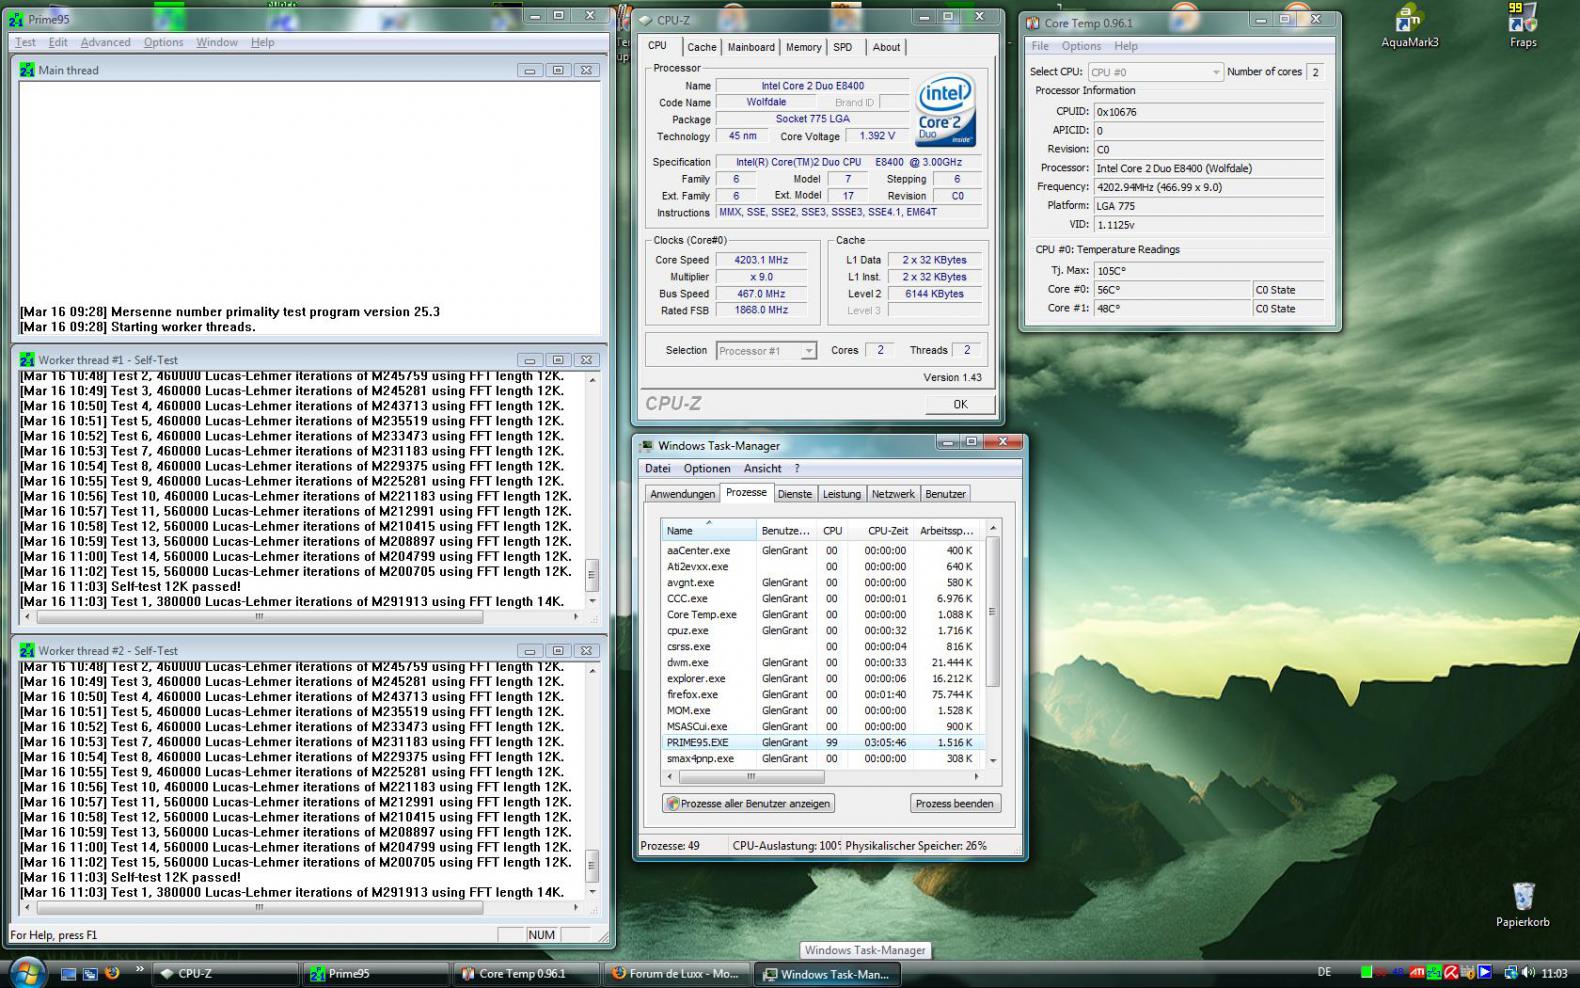Screen dimensions: 1580x988
Task: Open the Fraps desktop icon
Action: pos(1522,25)
